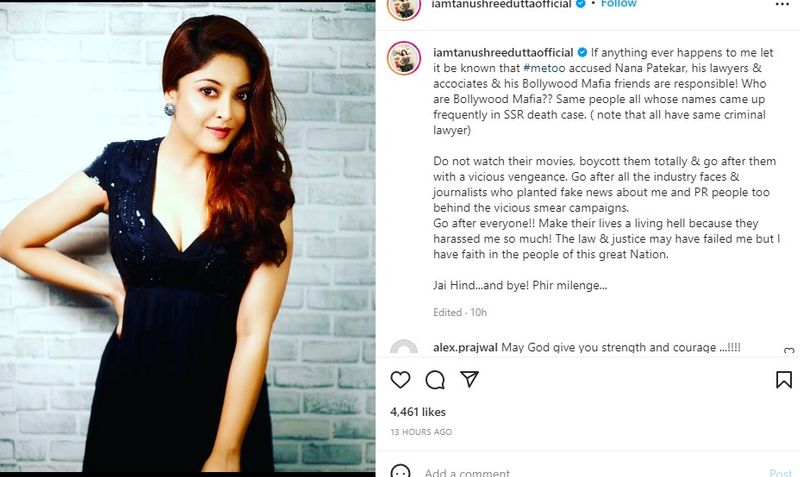The image size is (800, 477).
Task: Open the emoji picker beside the comment field
Action: click(x=400, y=472)
